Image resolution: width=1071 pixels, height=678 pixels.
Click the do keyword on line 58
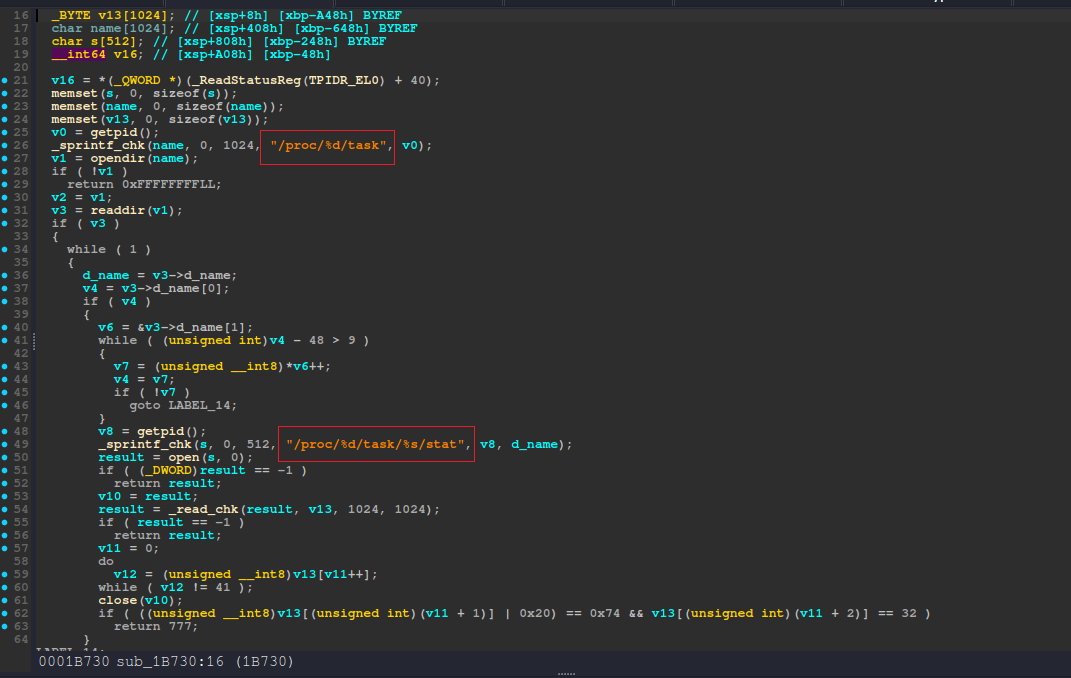click(x=106, y=561)
